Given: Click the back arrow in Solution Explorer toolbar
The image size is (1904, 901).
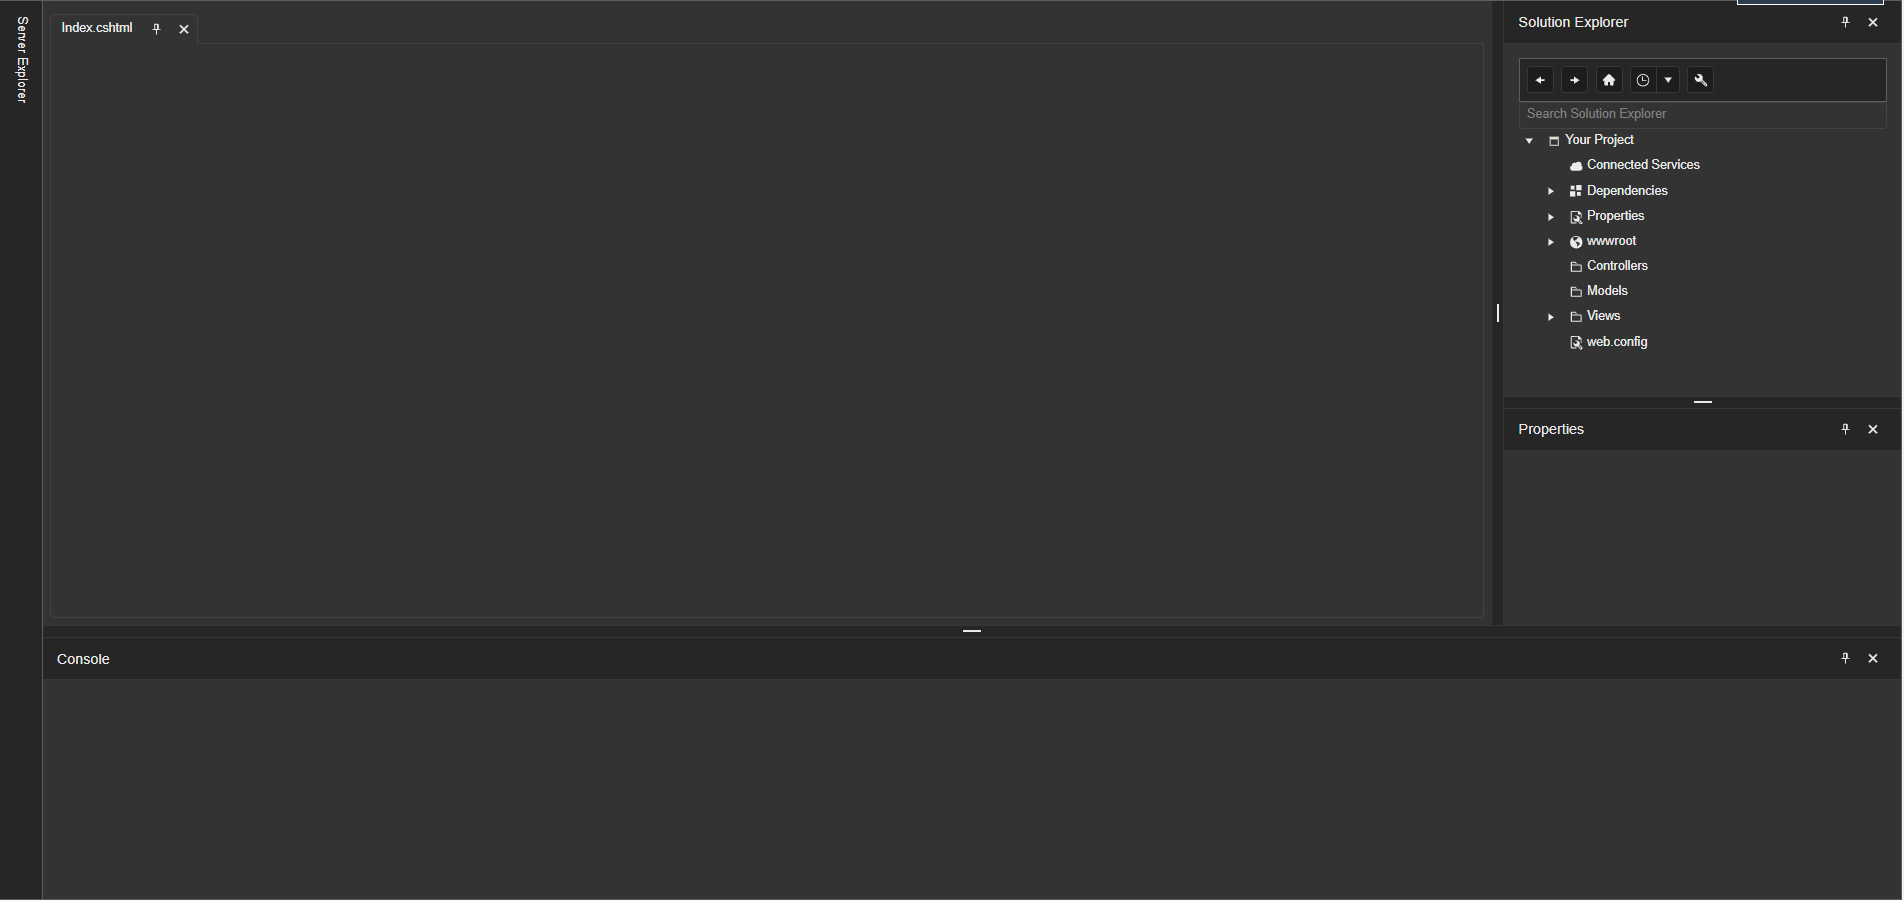Looking at the screenshot, I should [x=1540, y=80].
